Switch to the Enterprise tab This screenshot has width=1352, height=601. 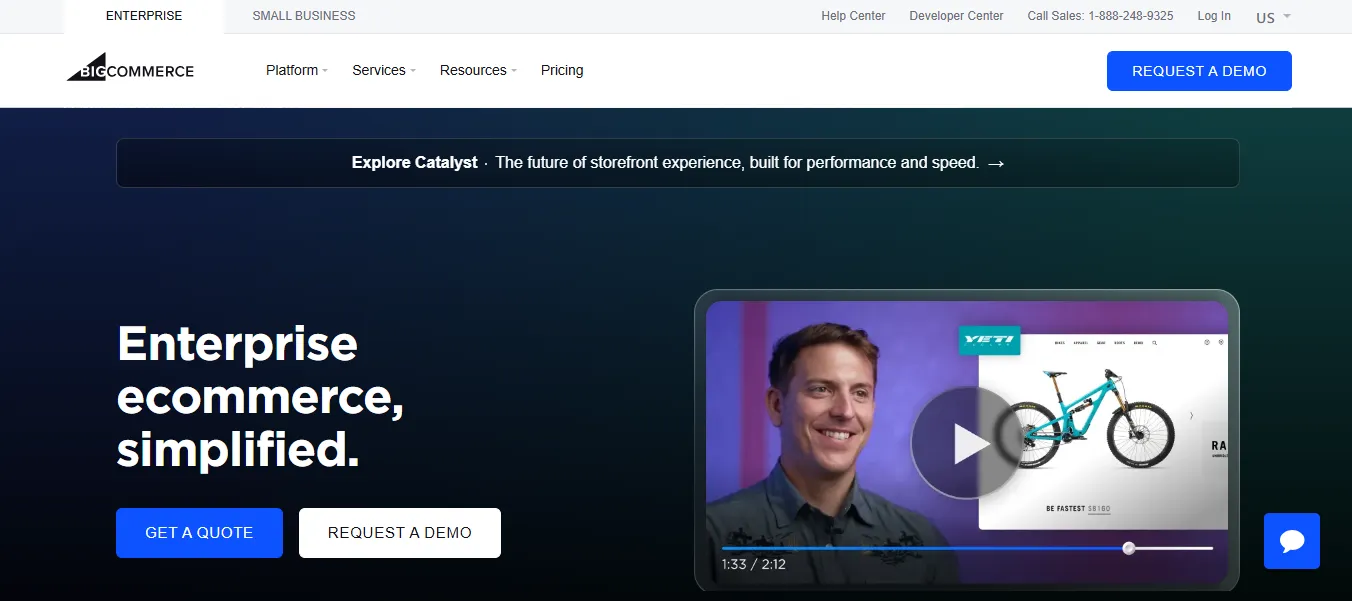tap(144, 16)
